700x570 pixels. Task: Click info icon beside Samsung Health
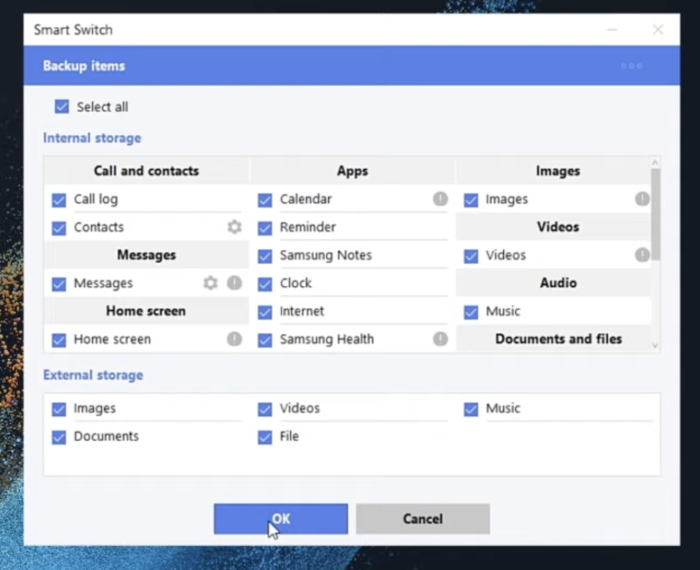tap(440, 339)
